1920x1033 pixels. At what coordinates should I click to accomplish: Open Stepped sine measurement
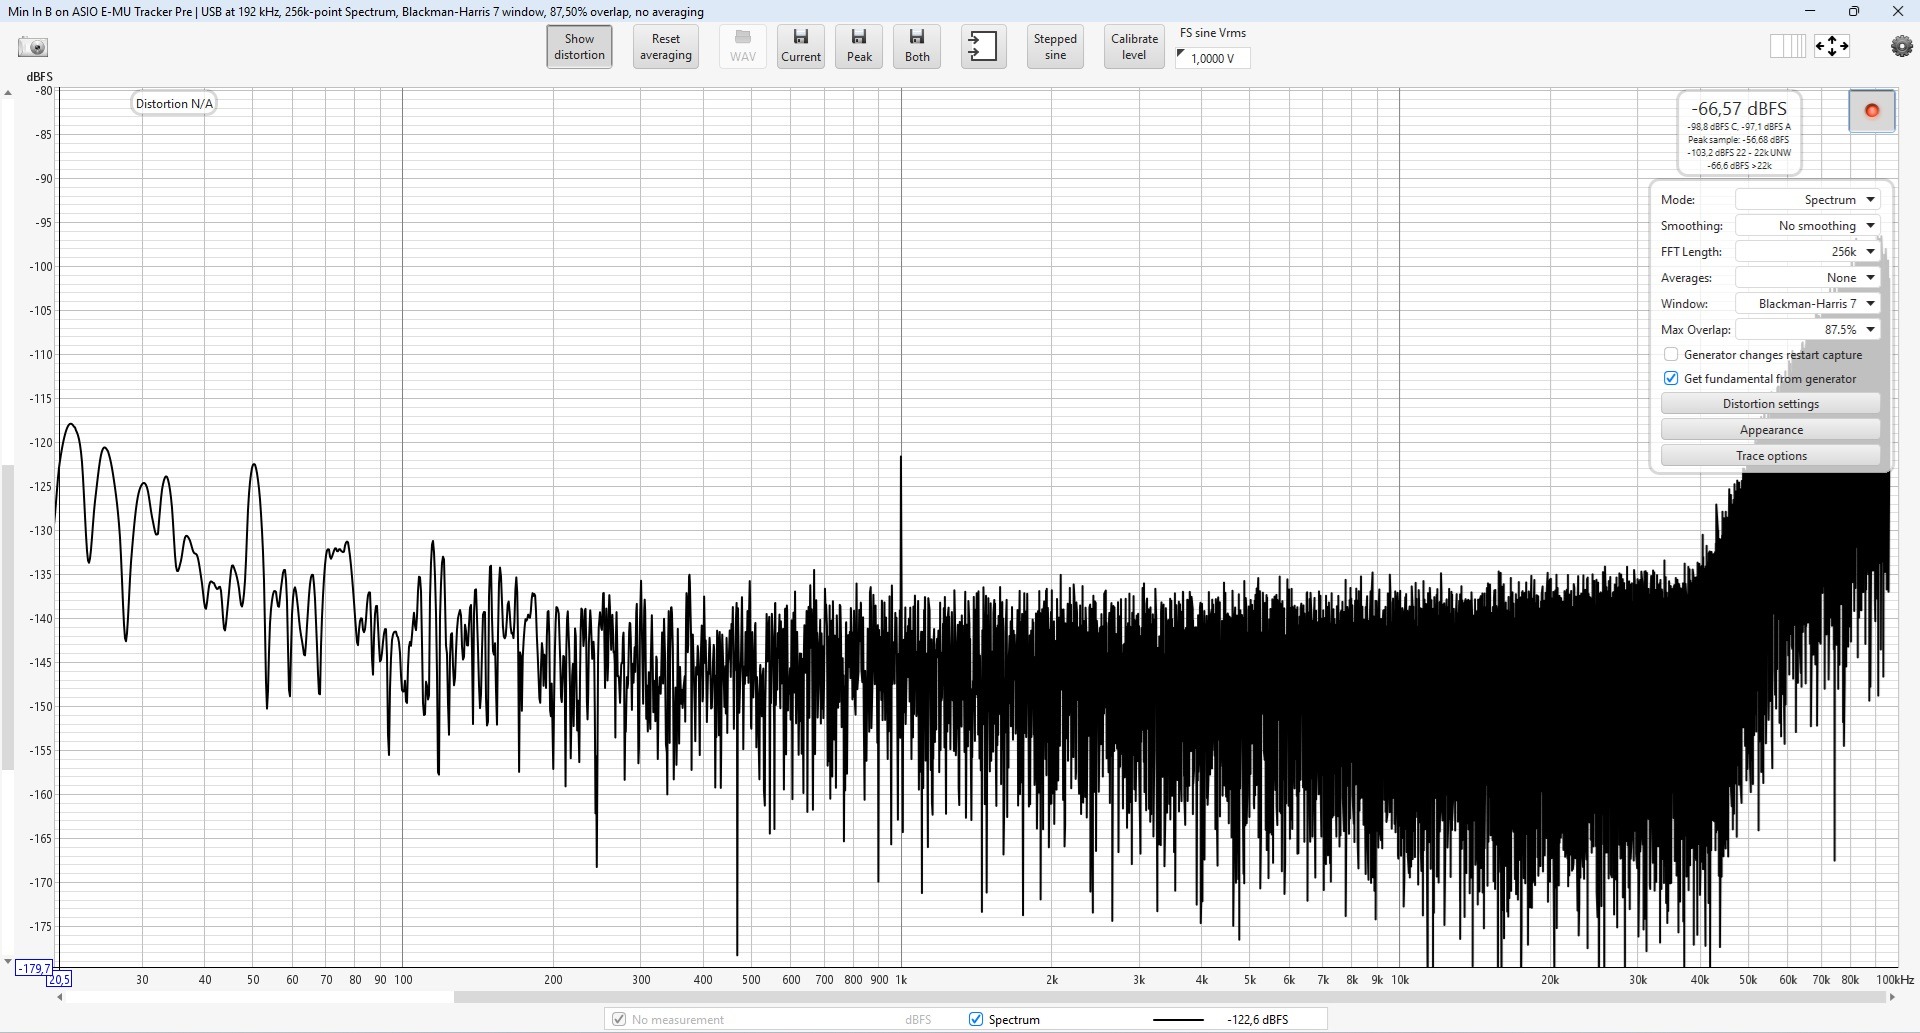[x=1055, y=47]
